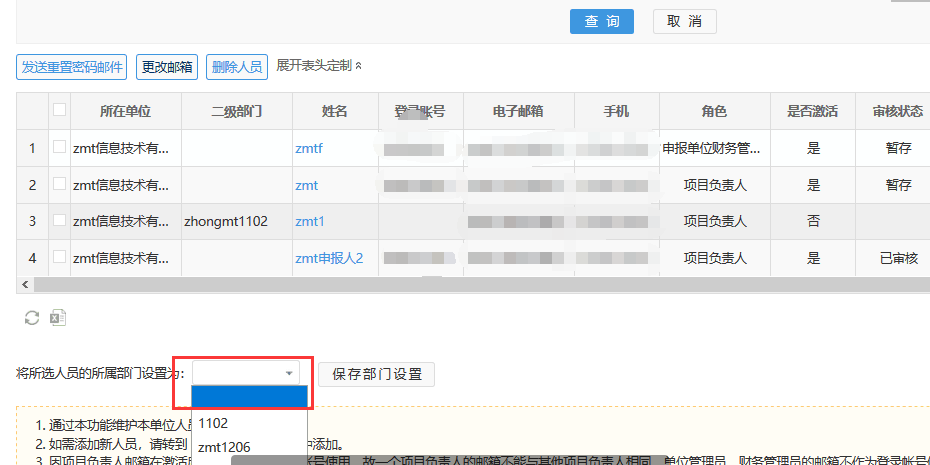
Task: Click the 姓名 column header
Action: tap(335, 111)
